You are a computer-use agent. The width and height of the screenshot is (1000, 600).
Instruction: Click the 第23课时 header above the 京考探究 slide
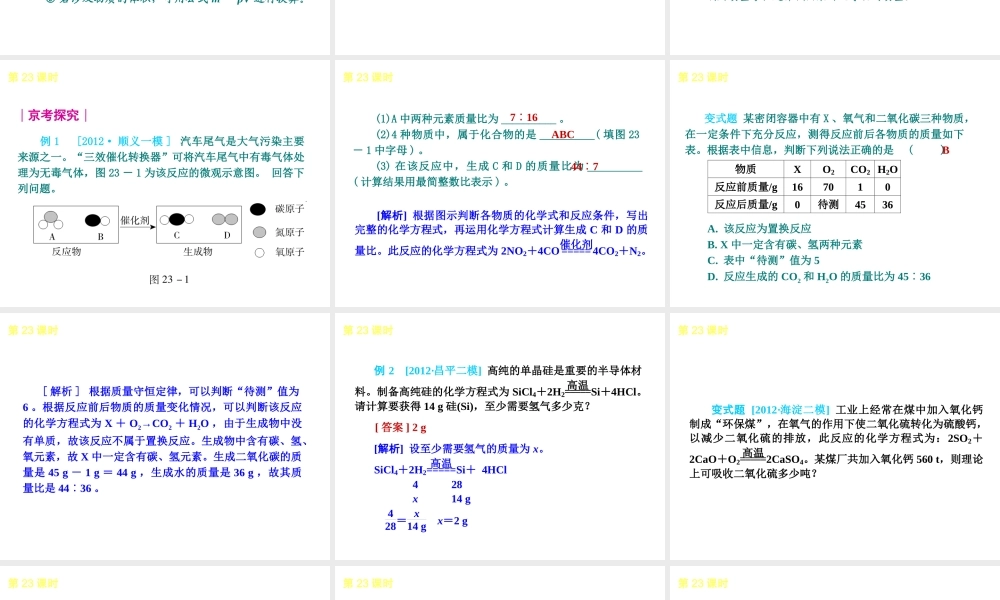[33, 77]
